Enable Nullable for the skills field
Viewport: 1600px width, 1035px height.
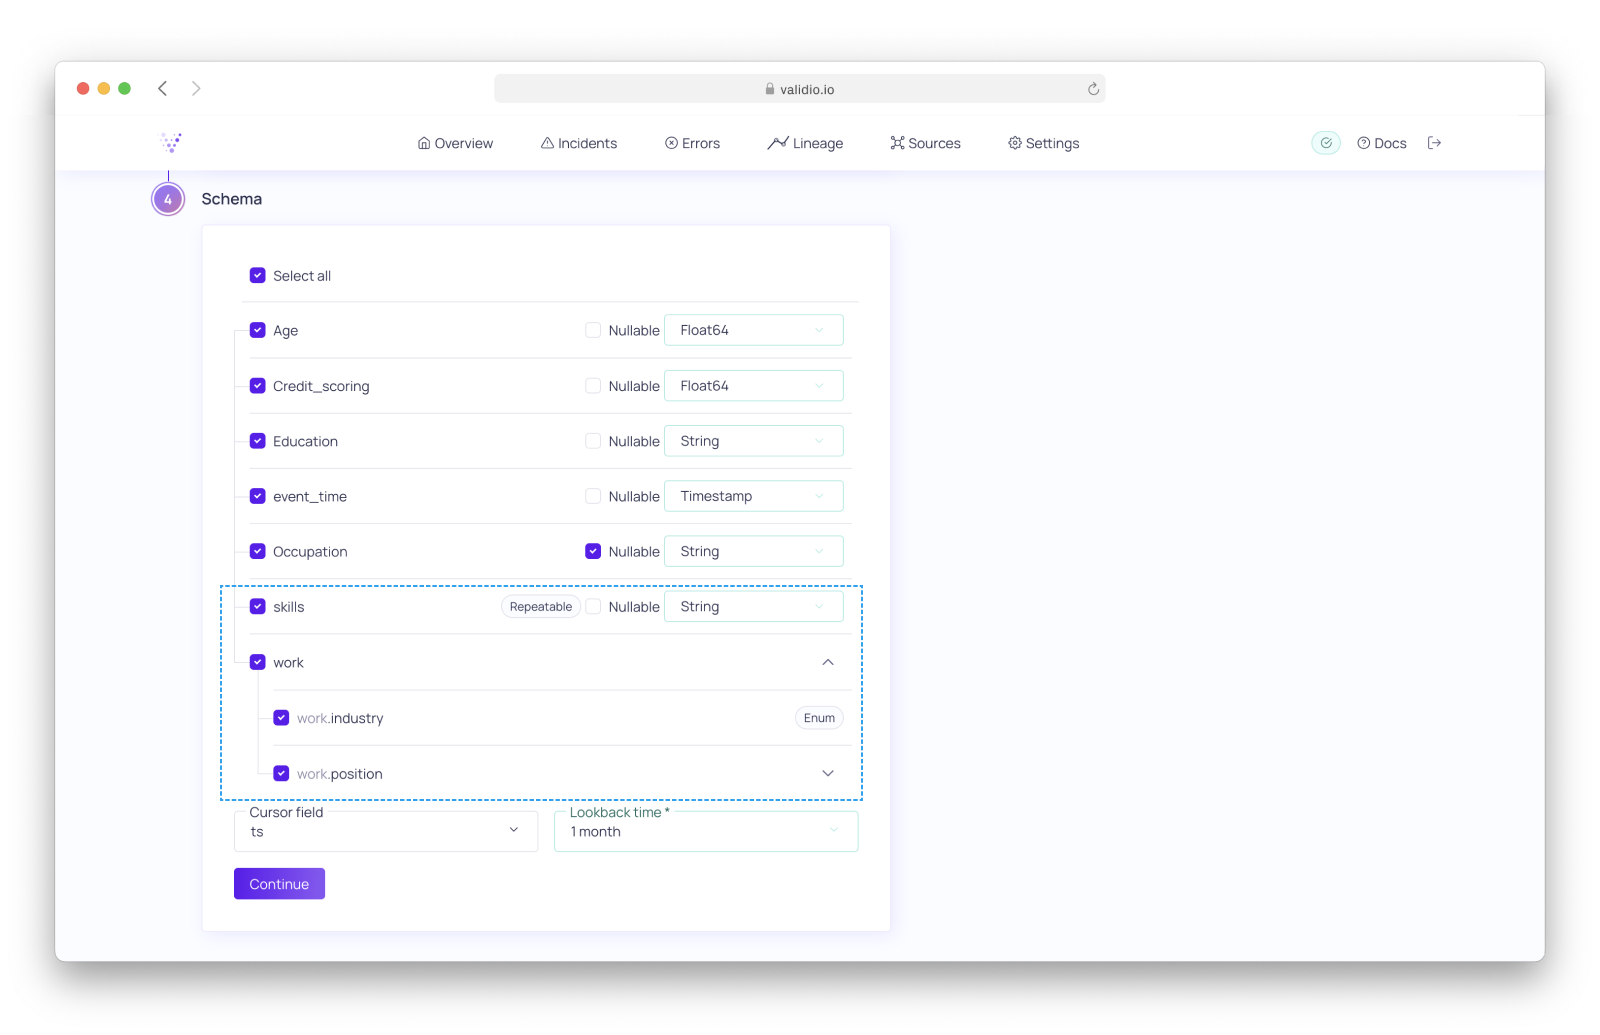(x=593, y=606)
